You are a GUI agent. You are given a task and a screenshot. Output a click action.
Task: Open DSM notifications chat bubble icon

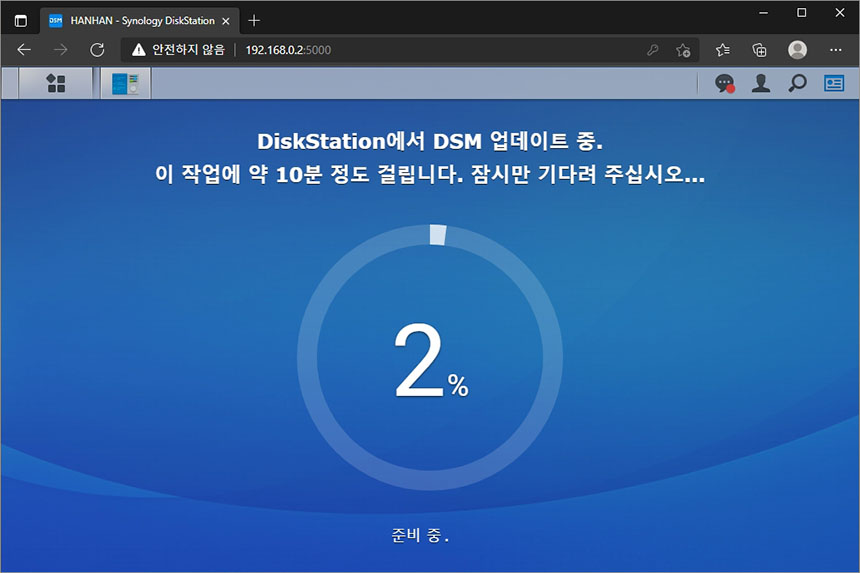tap(725, 83)
